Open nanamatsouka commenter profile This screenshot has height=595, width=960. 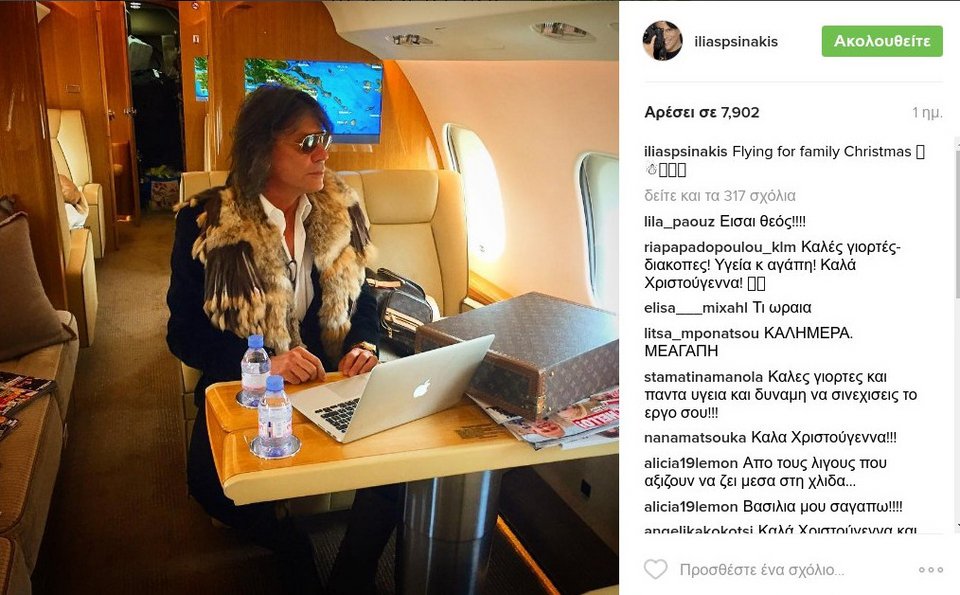695,438
